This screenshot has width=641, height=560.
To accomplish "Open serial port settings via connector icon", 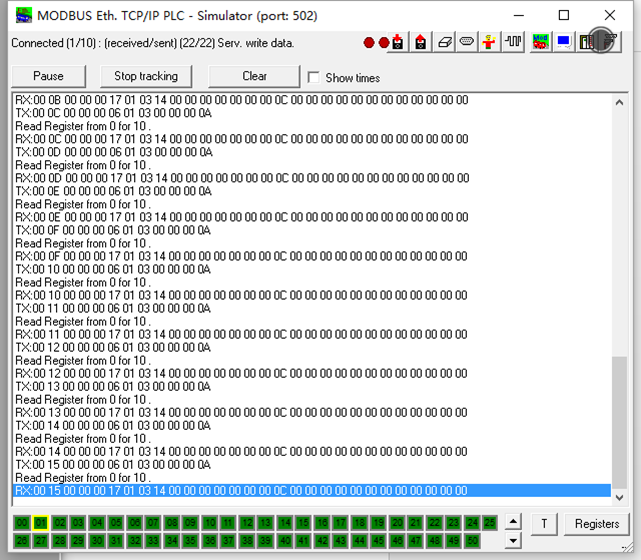I will coord(467,42).
